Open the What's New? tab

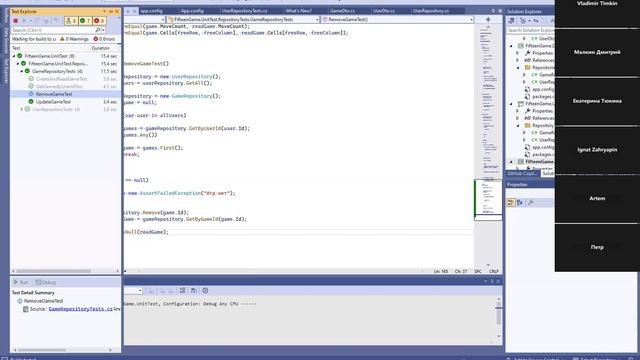298,11
